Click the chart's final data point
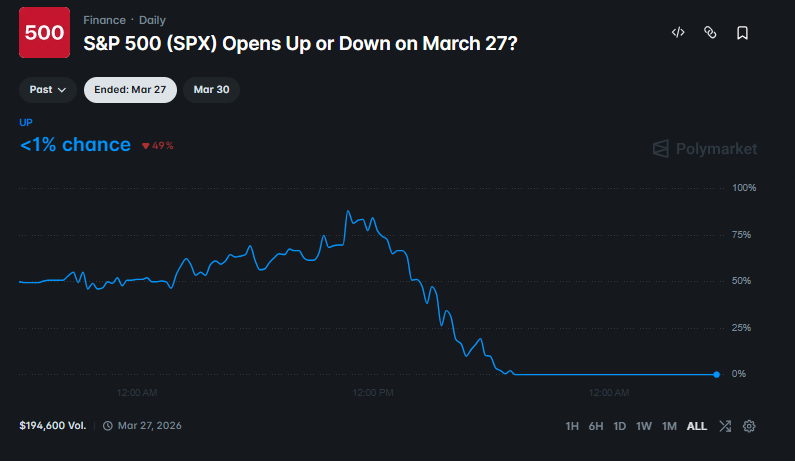Image resolution: width=795 pixels, height=461 pixels. point(716,374)
